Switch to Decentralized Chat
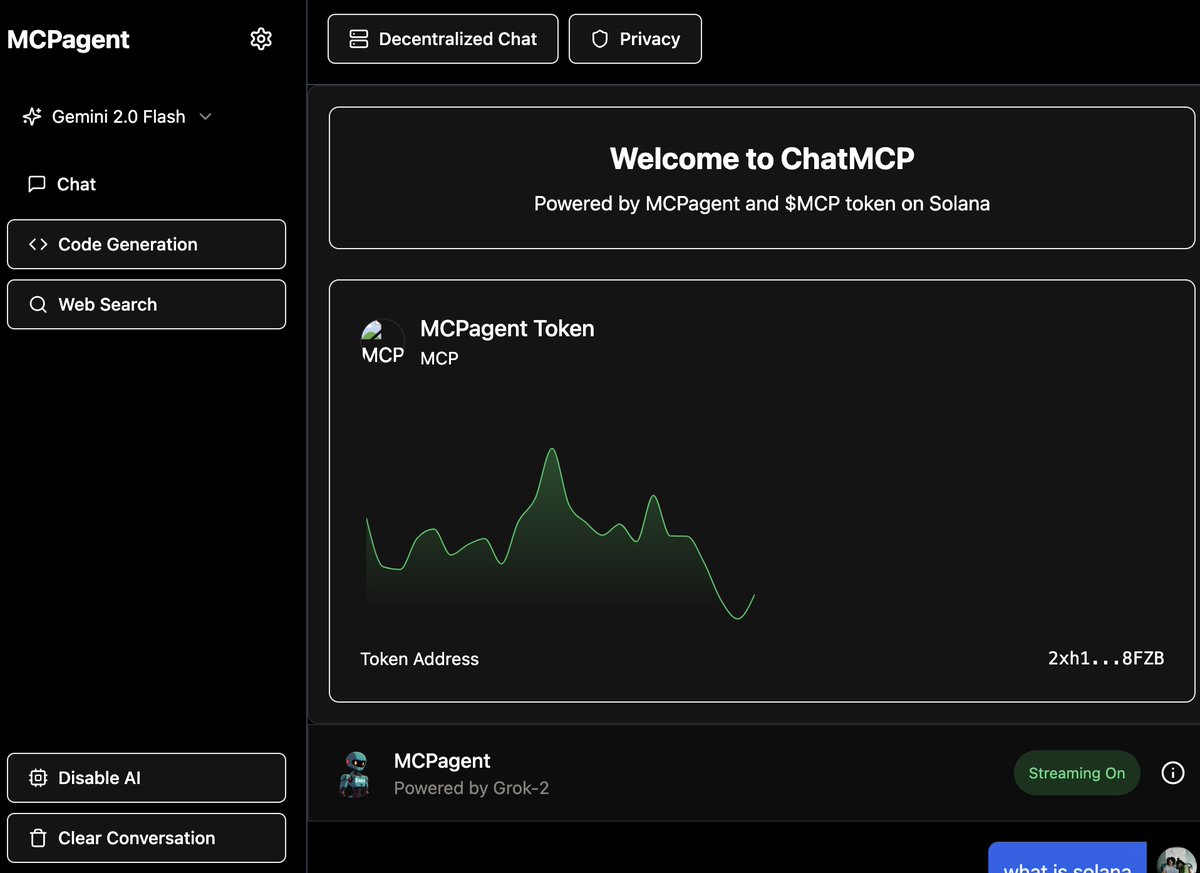This screenshot has height=873, width=1200. click(x=443, y=38)
